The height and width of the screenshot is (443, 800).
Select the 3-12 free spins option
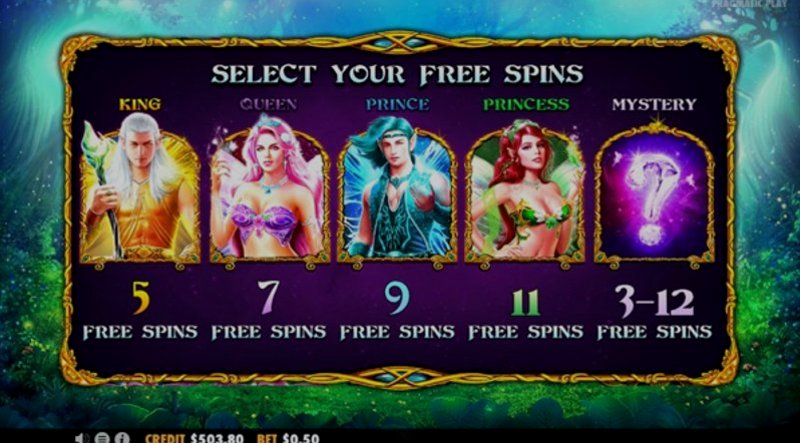click(655, 310)
